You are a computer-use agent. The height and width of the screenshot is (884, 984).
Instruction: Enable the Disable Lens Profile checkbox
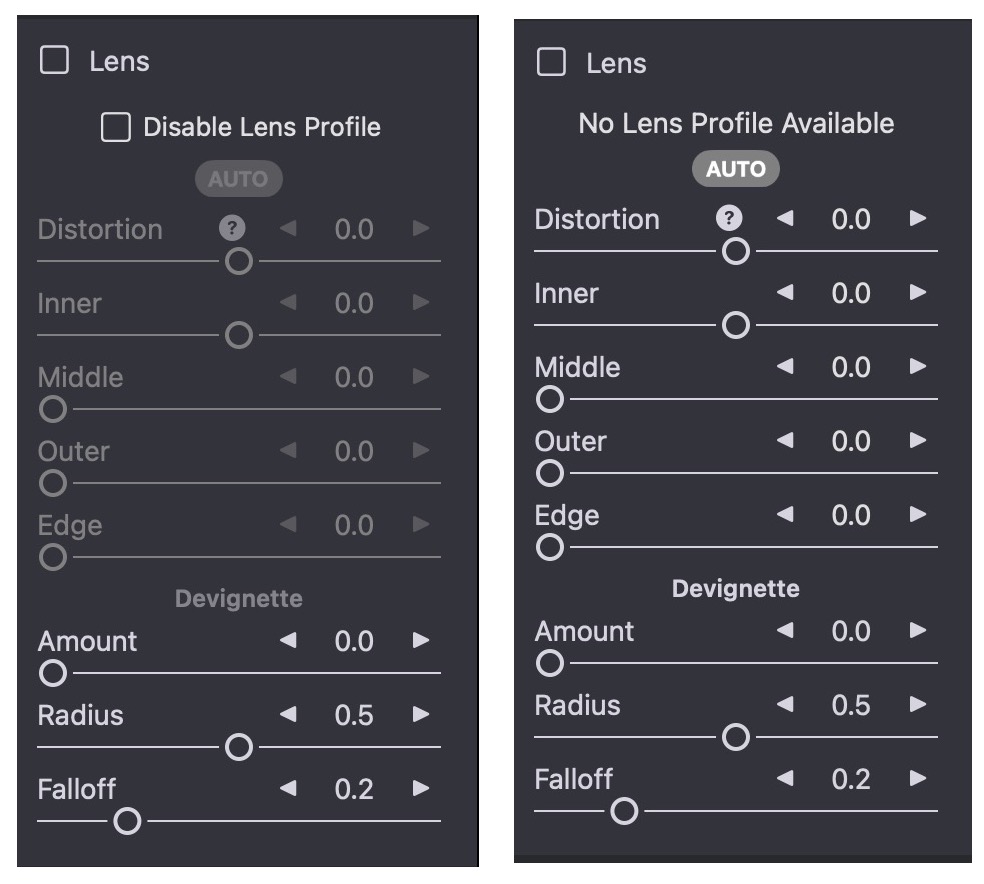pyautogui.click(x=116, y=127)
